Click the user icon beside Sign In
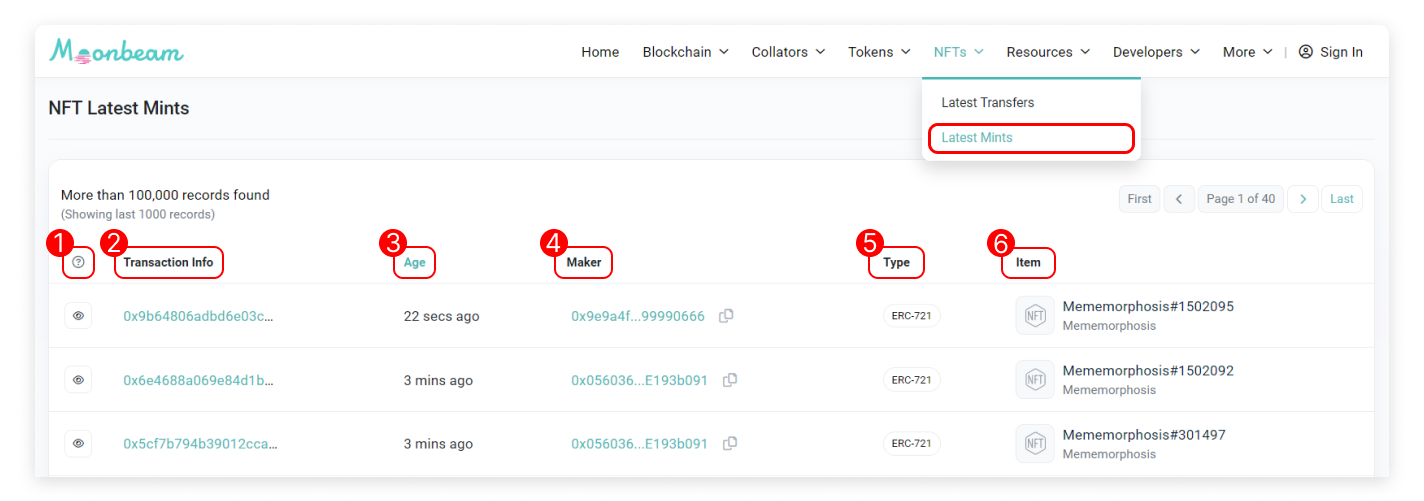Viewport: 1424px width, 501px height. 1305,52
